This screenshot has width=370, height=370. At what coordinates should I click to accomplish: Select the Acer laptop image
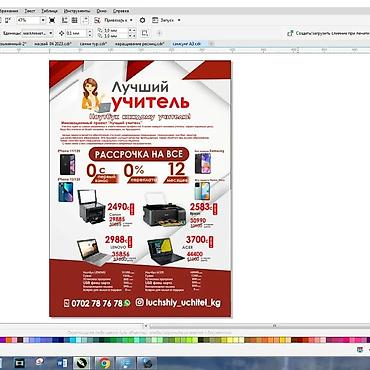(165, 252)
